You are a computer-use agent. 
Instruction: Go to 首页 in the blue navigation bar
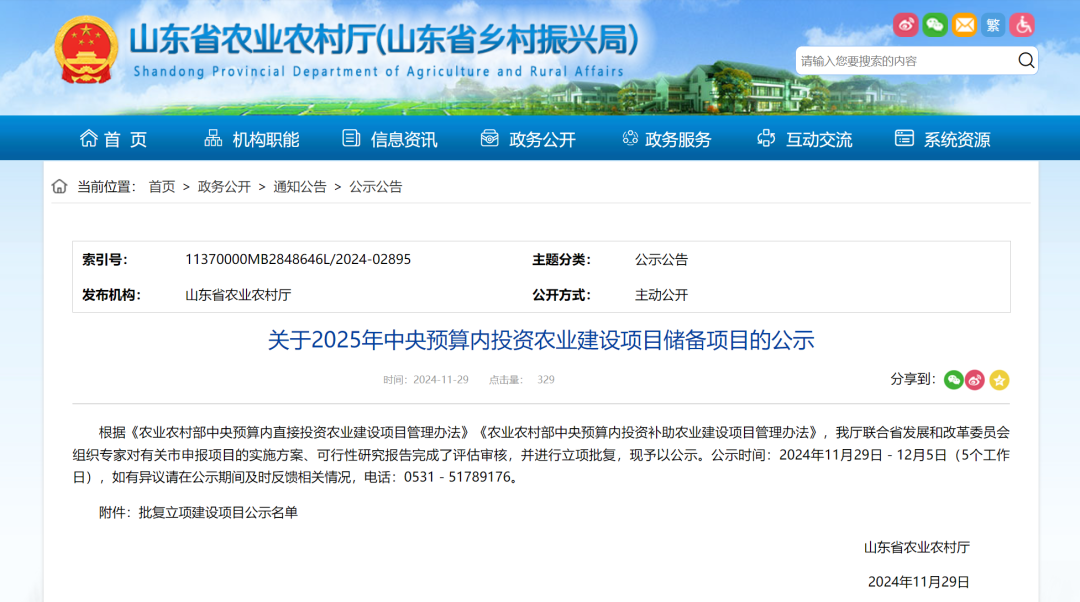pyautogui.click(x=114, y=139)
